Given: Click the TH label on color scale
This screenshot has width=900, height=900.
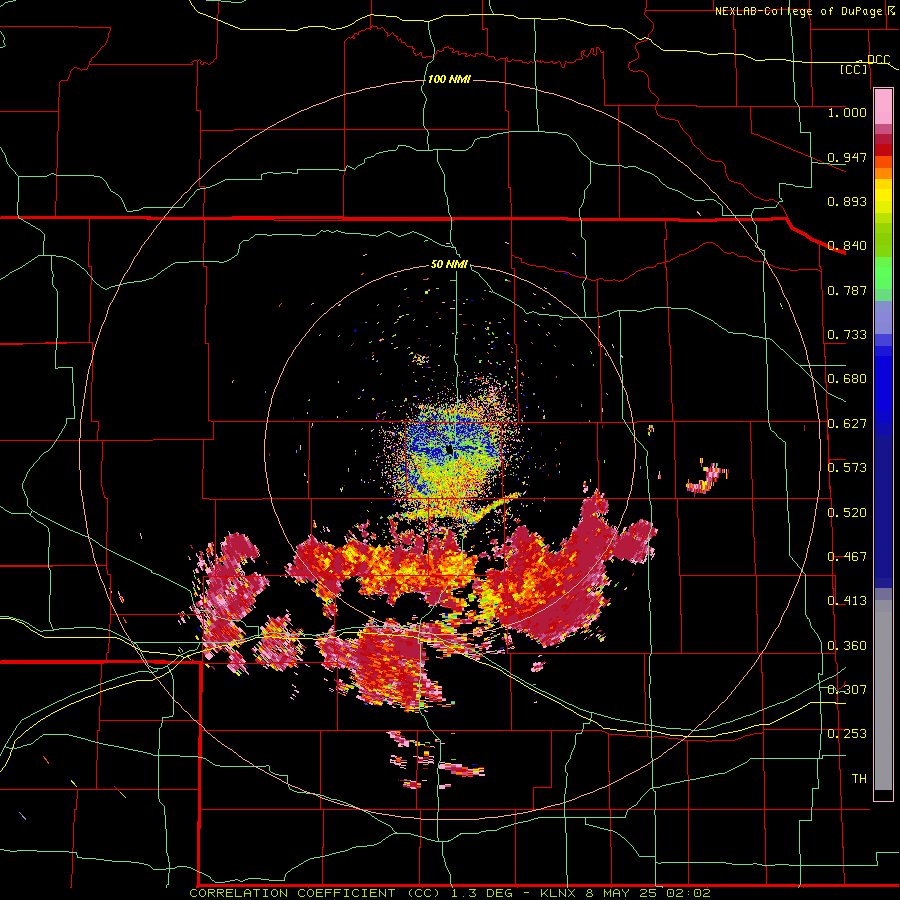Looking at the screenshot, I should [x=859, y=779].
